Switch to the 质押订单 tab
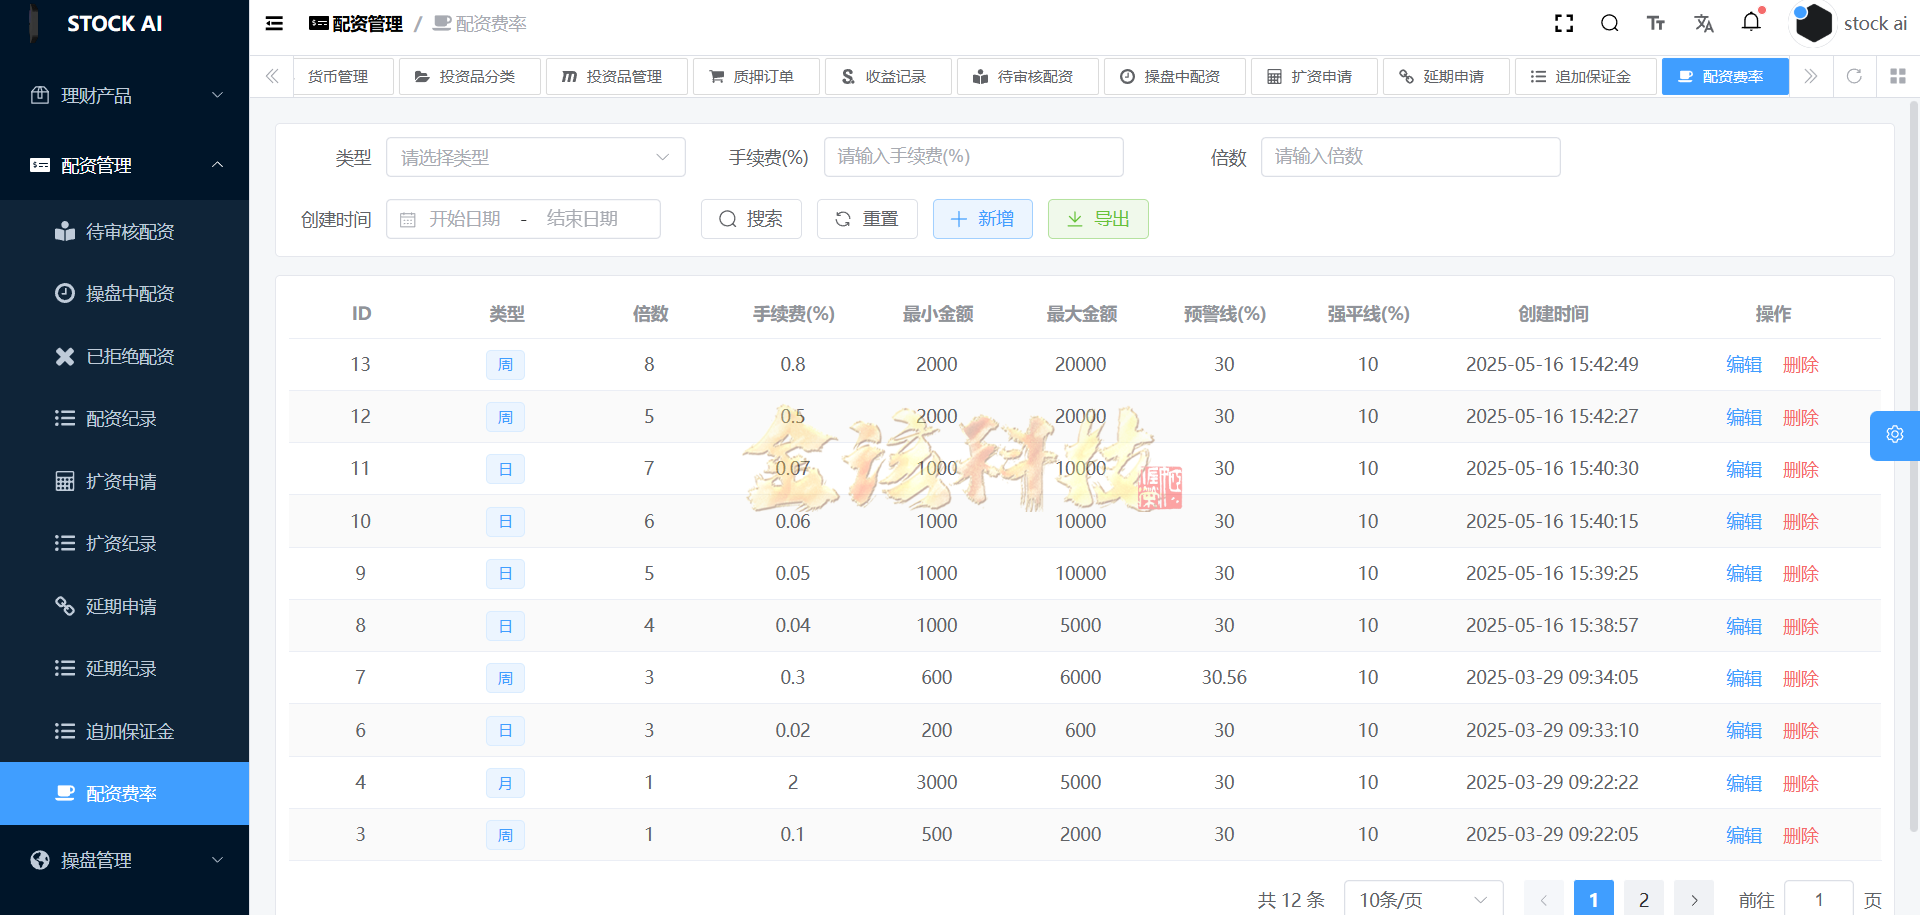This screenshot has height=915, width=1920. coord(756,76)
